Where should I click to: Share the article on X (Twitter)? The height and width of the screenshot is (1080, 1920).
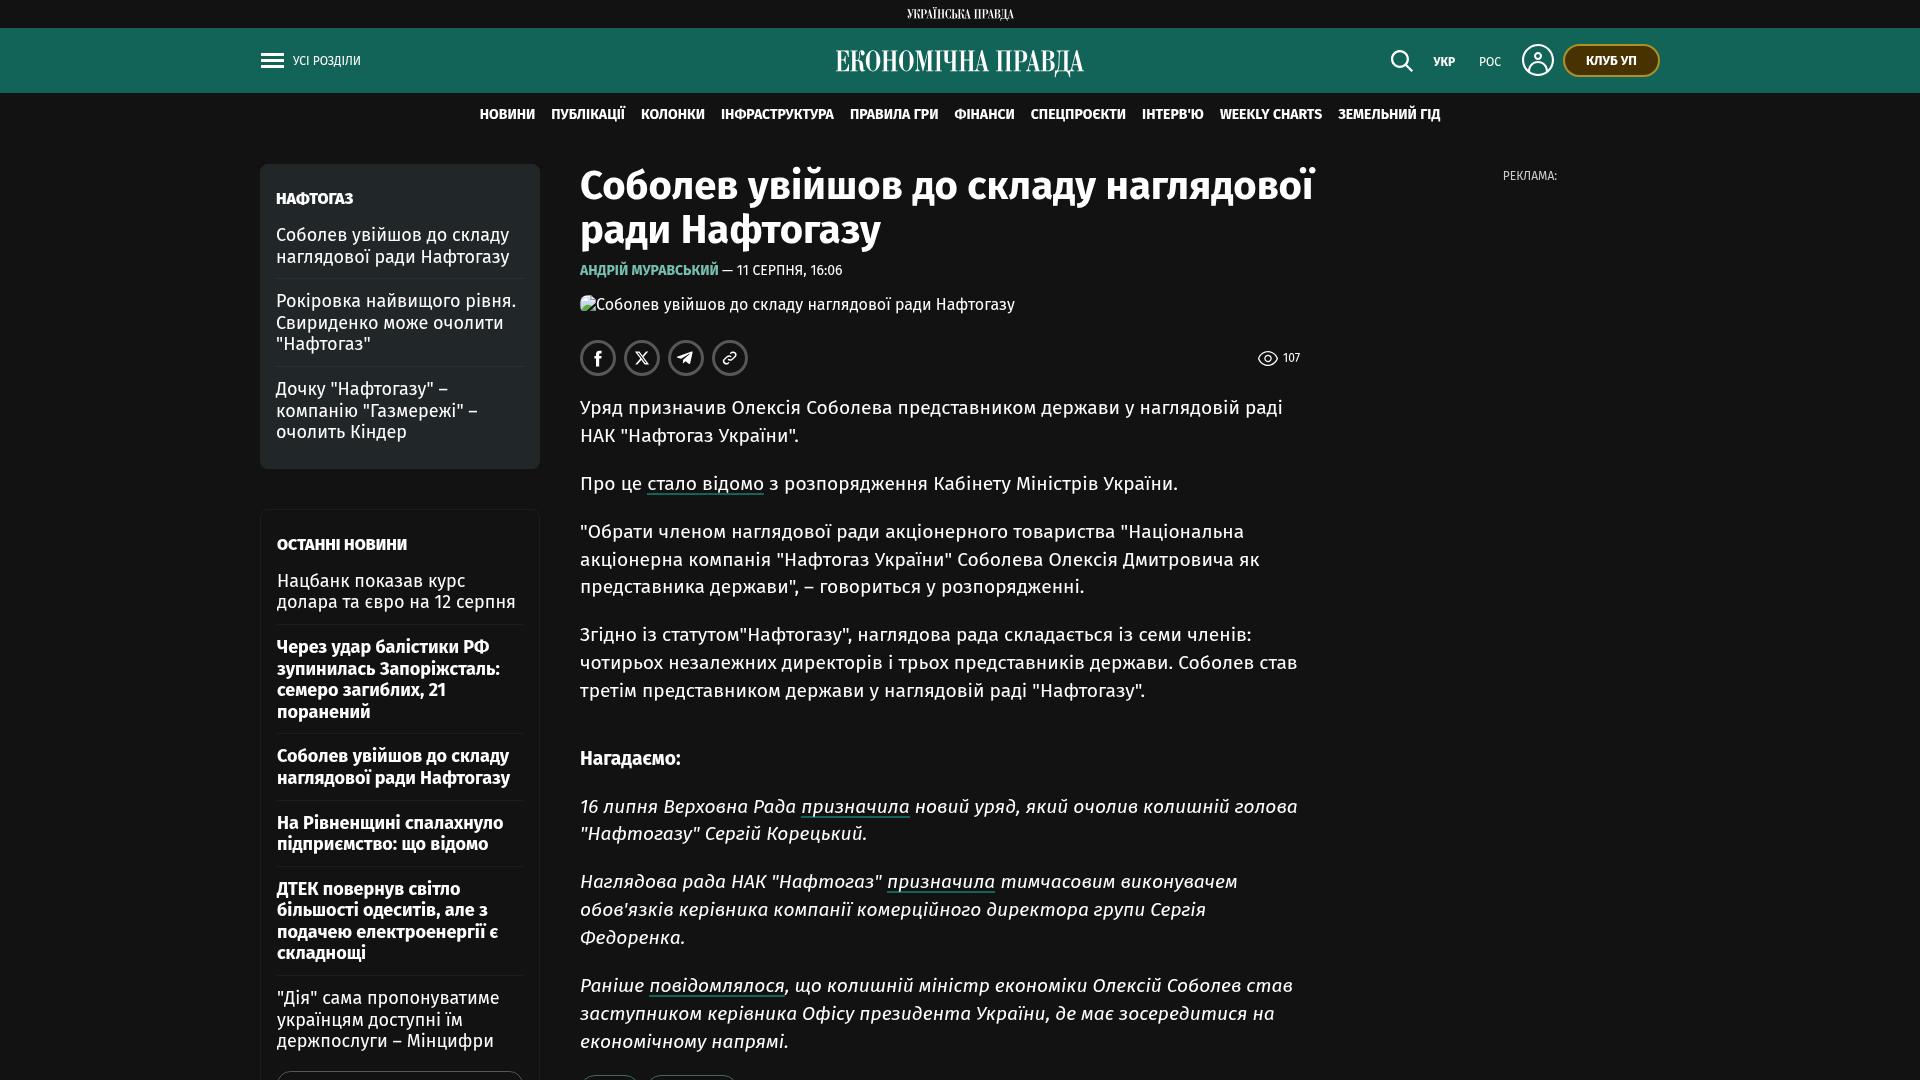pyautogui.click(x=642, y=358)
